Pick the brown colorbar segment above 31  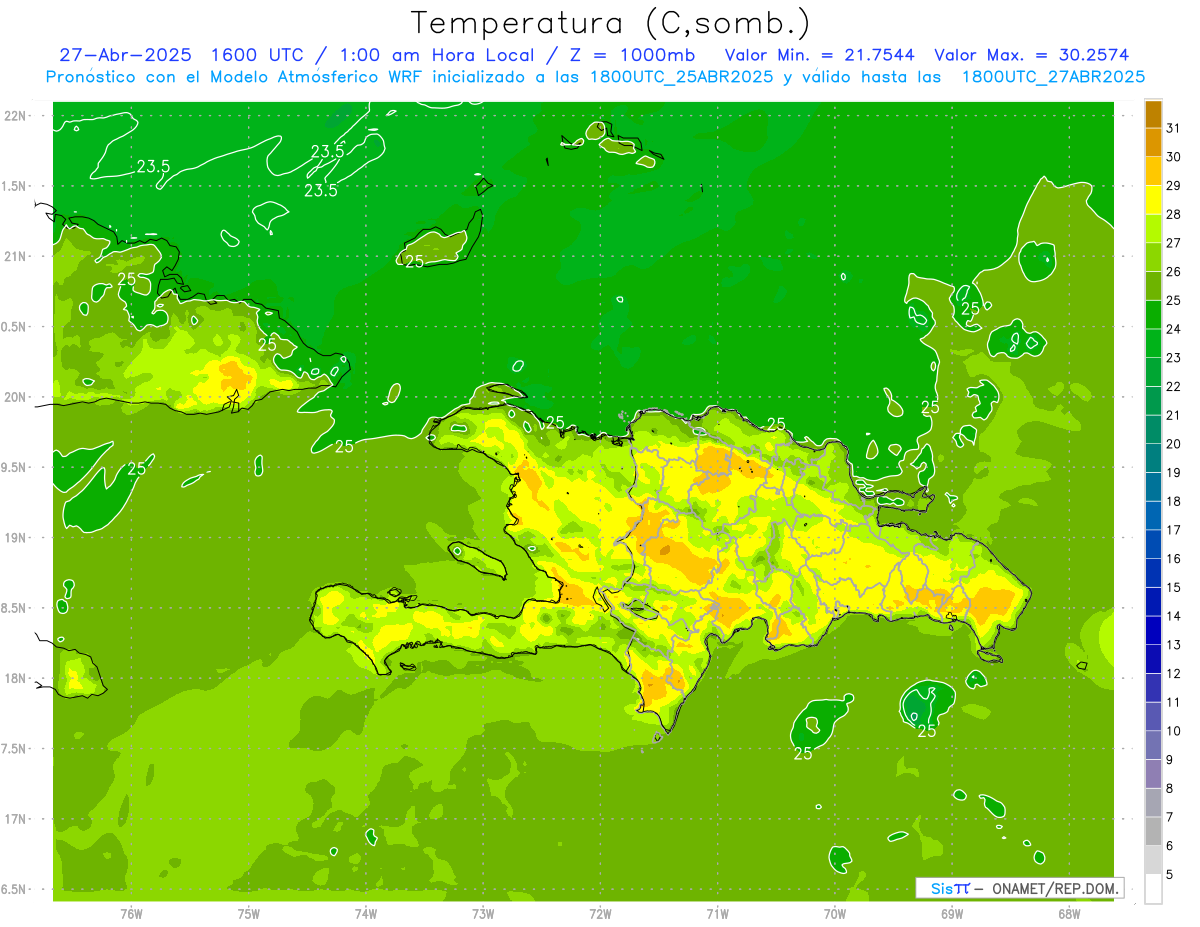click(x=1153, y=114)
